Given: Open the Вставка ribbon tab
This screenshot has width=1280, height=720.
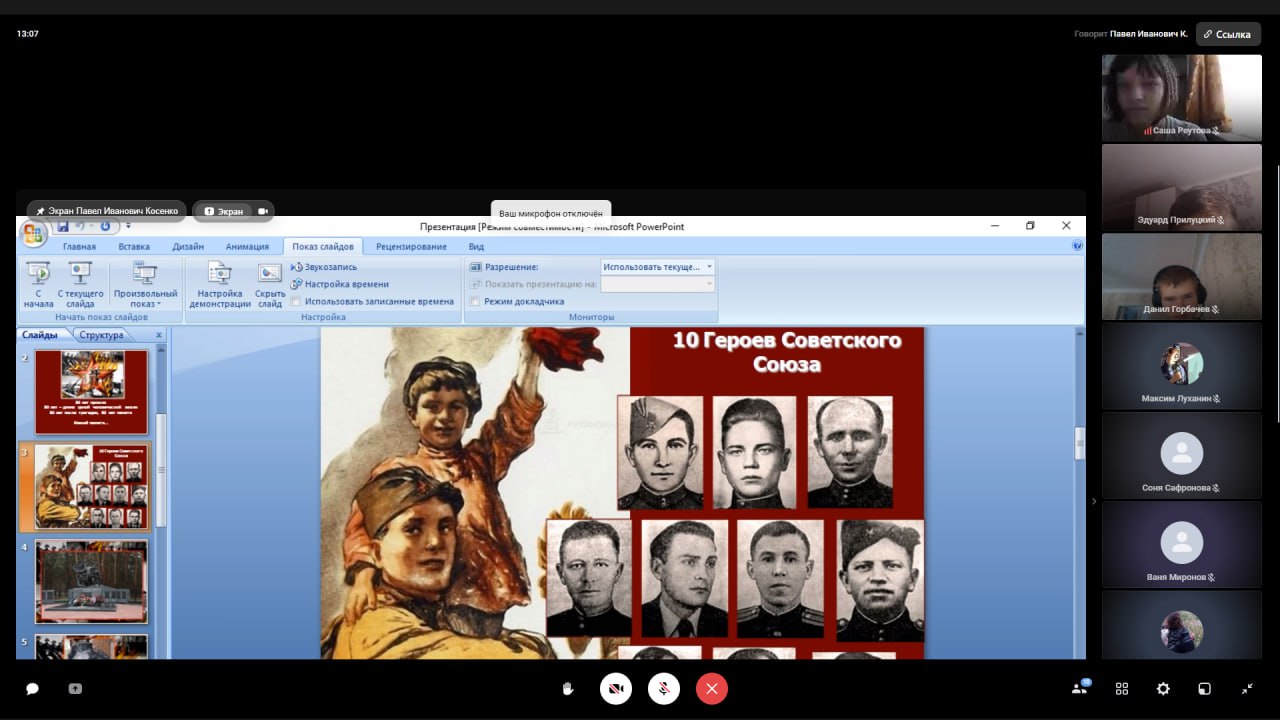Looking at the screenshot, I should pos(134,246).
